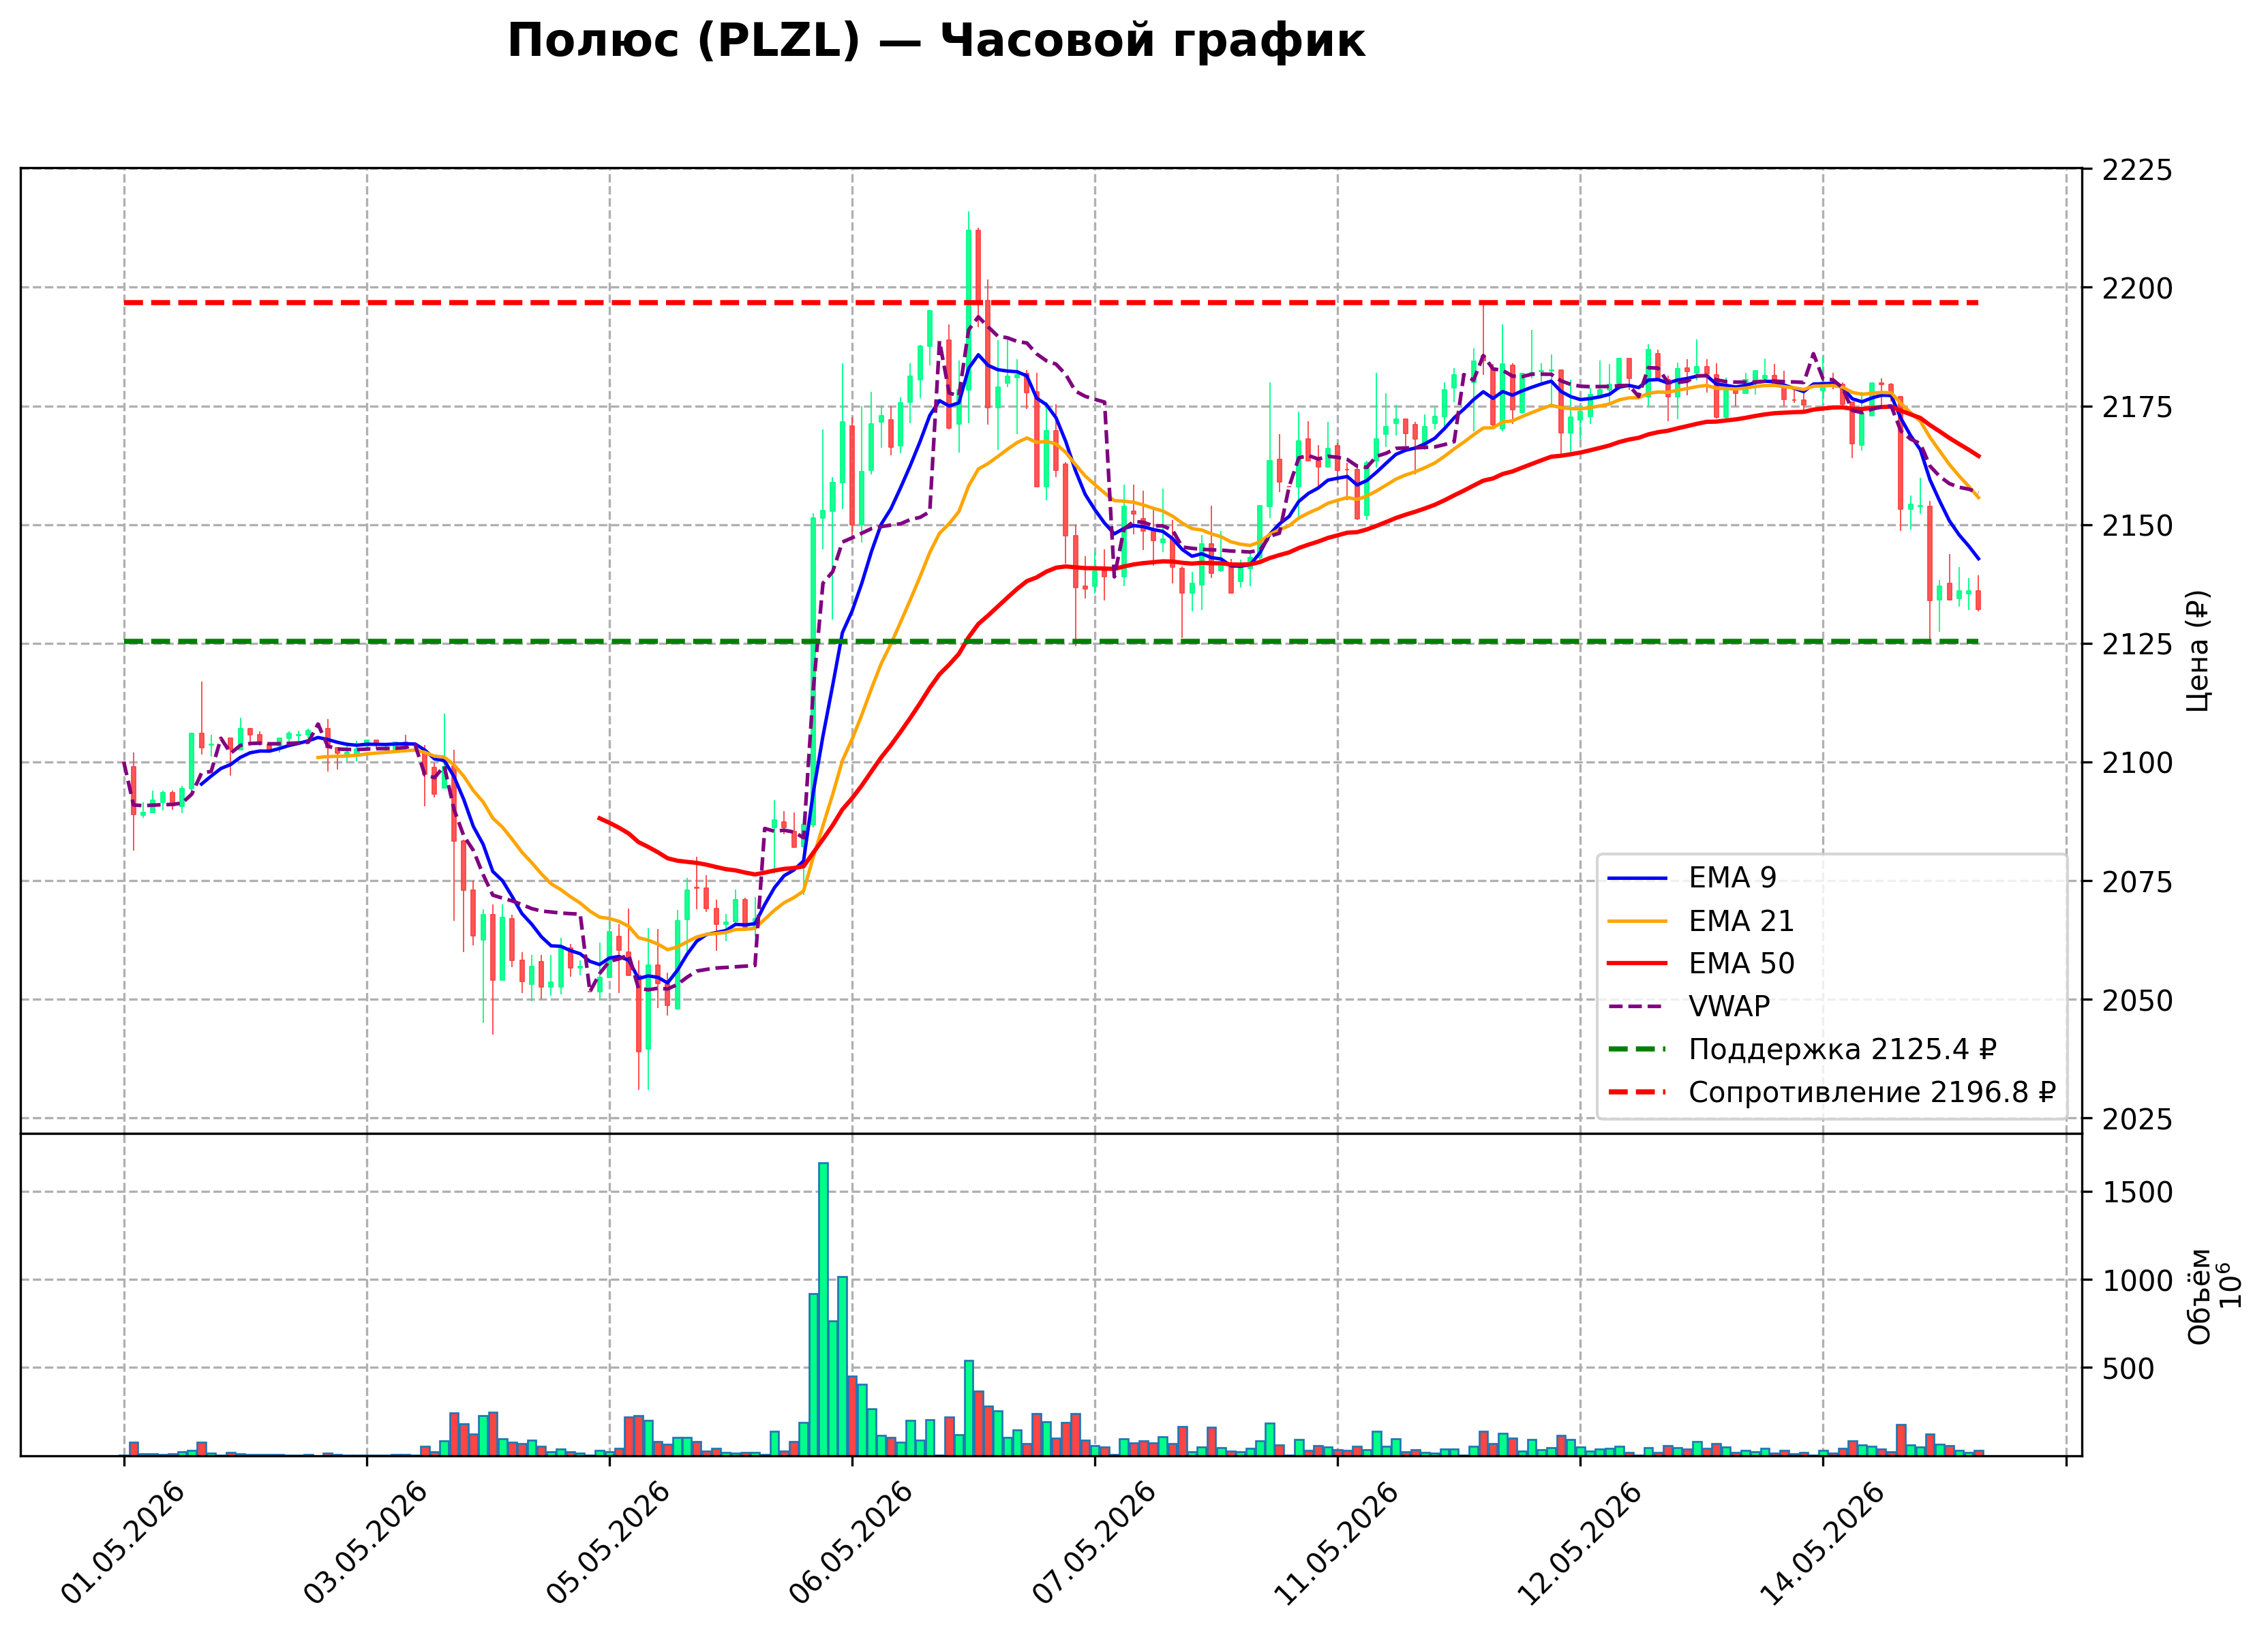Click the date label "12.05.2026"
2268x1631 pixels.
pos(1580,1545)
